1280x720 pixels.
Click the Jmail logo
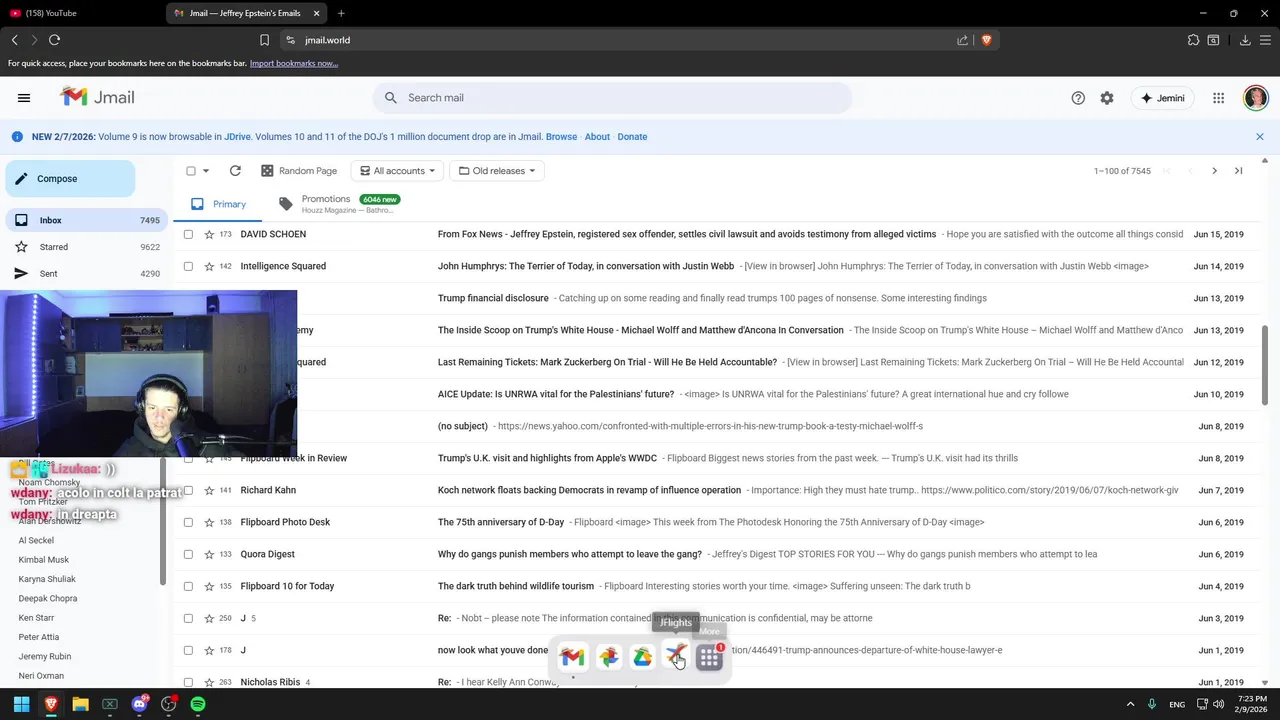97,97
